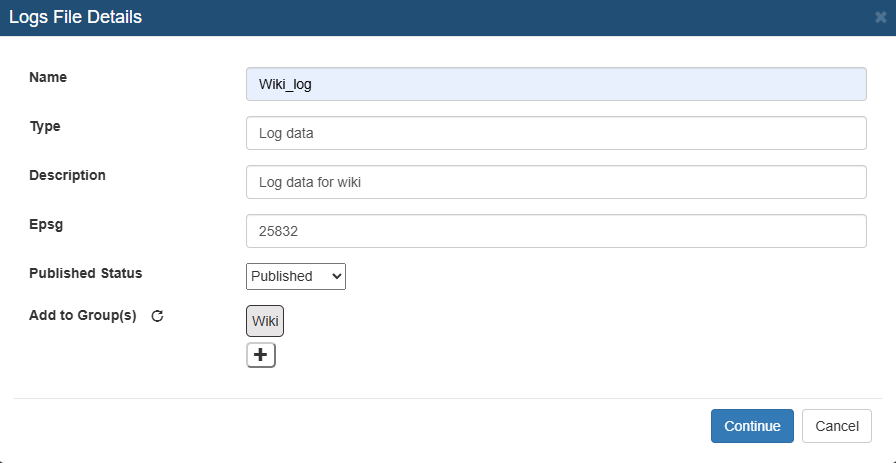Click the Add to Group(s) label text

[83, 316]
